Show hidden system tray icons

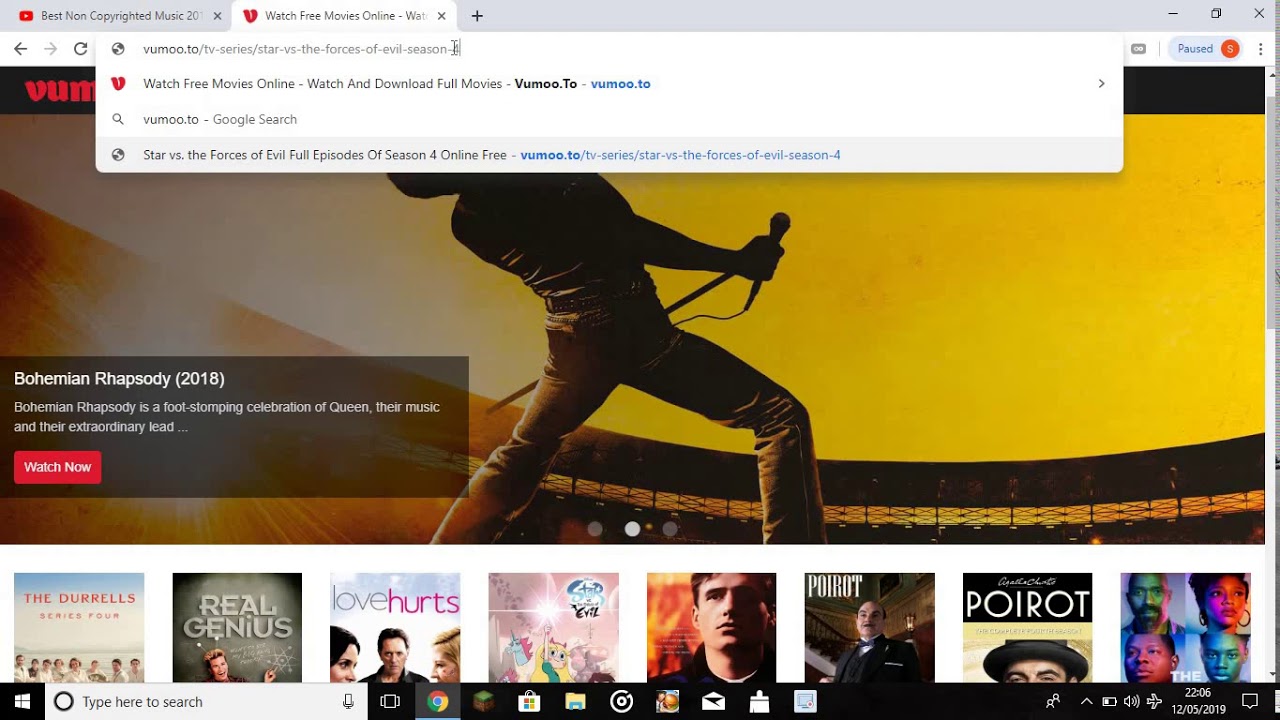pos(1087,702)
